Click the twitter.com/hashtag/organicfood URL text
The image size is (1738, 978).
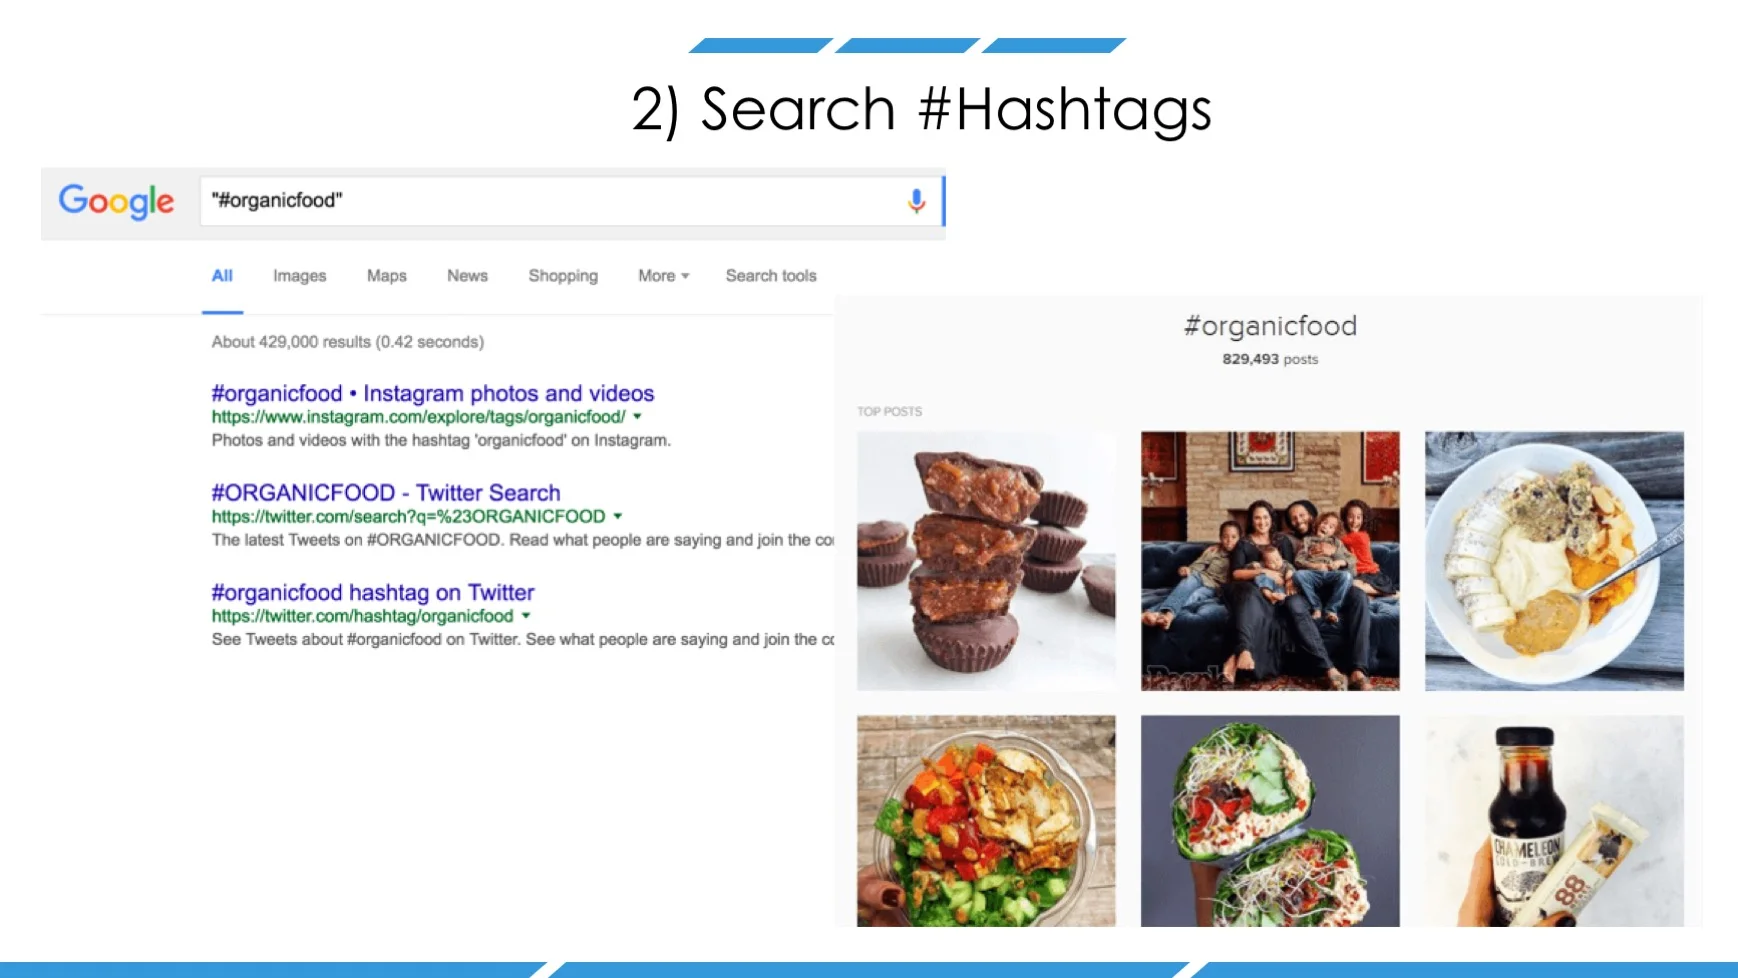coord(362,616)
